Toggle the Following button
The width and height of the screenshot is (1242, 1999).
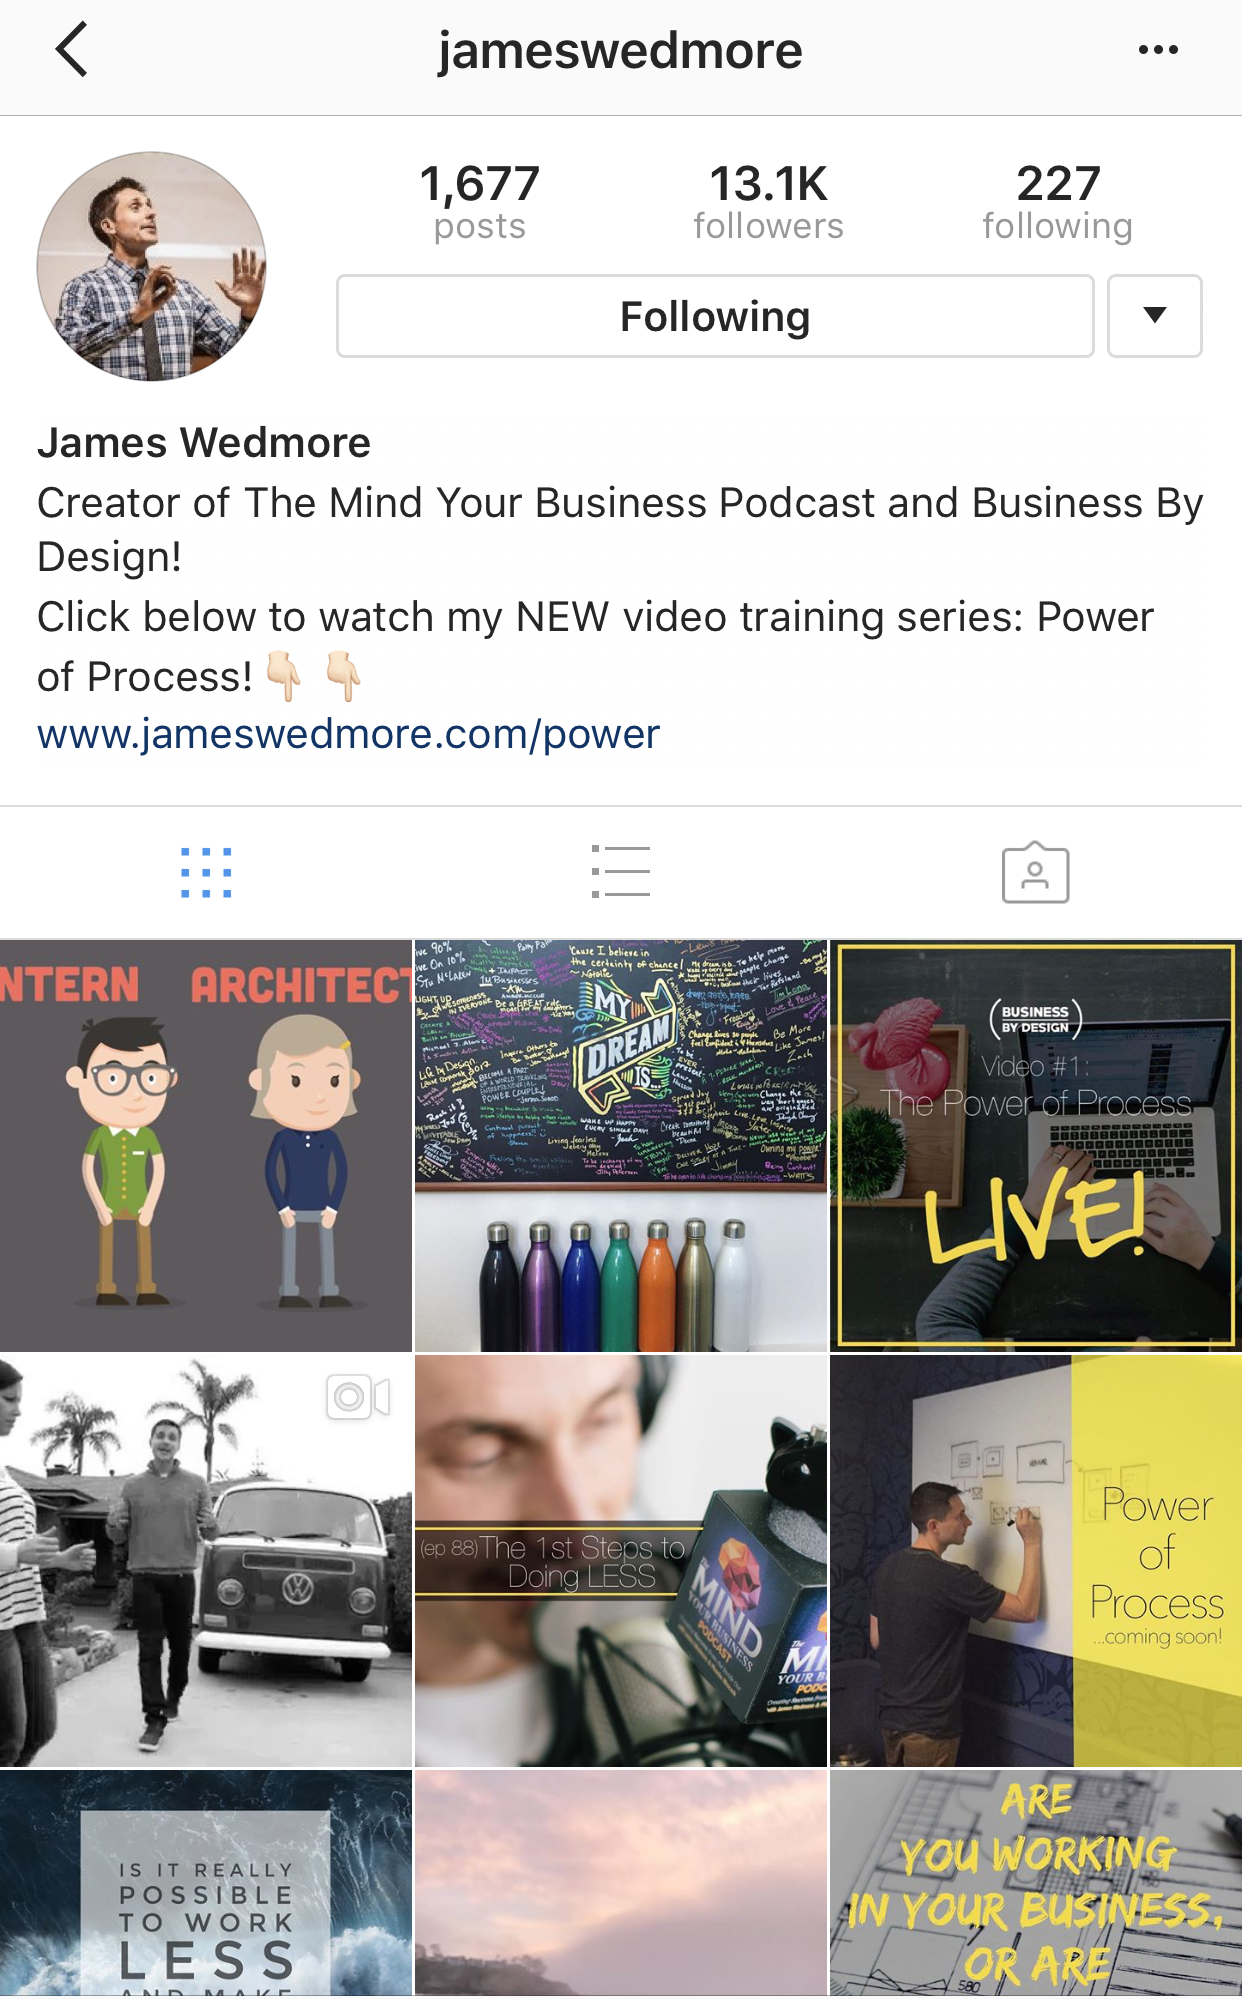[715, 316]
